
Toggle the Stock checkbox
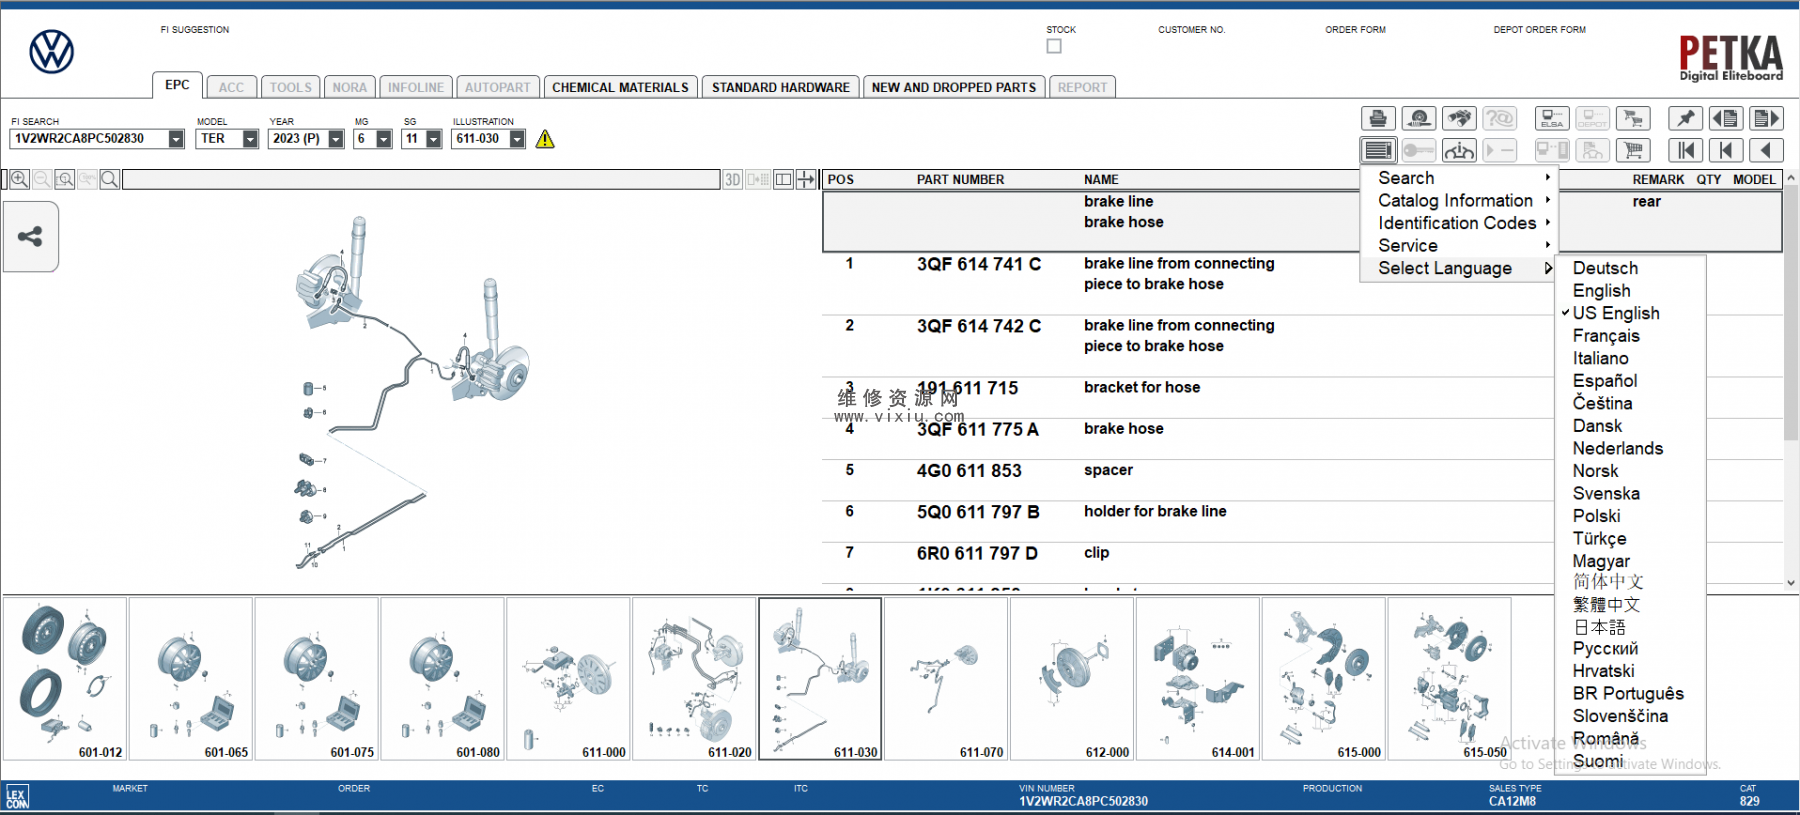click(x=1054, y=46)
